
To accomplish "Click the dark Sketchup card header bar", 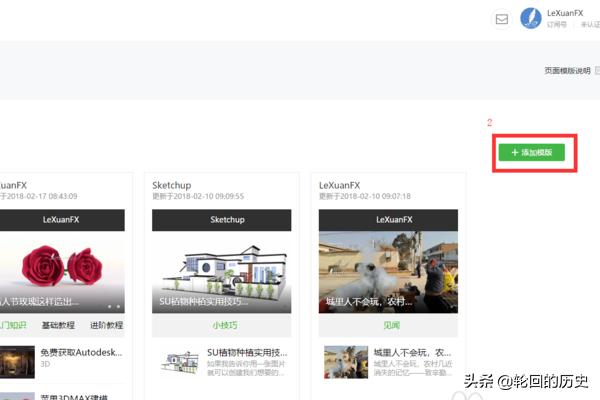I will [221, 218].
